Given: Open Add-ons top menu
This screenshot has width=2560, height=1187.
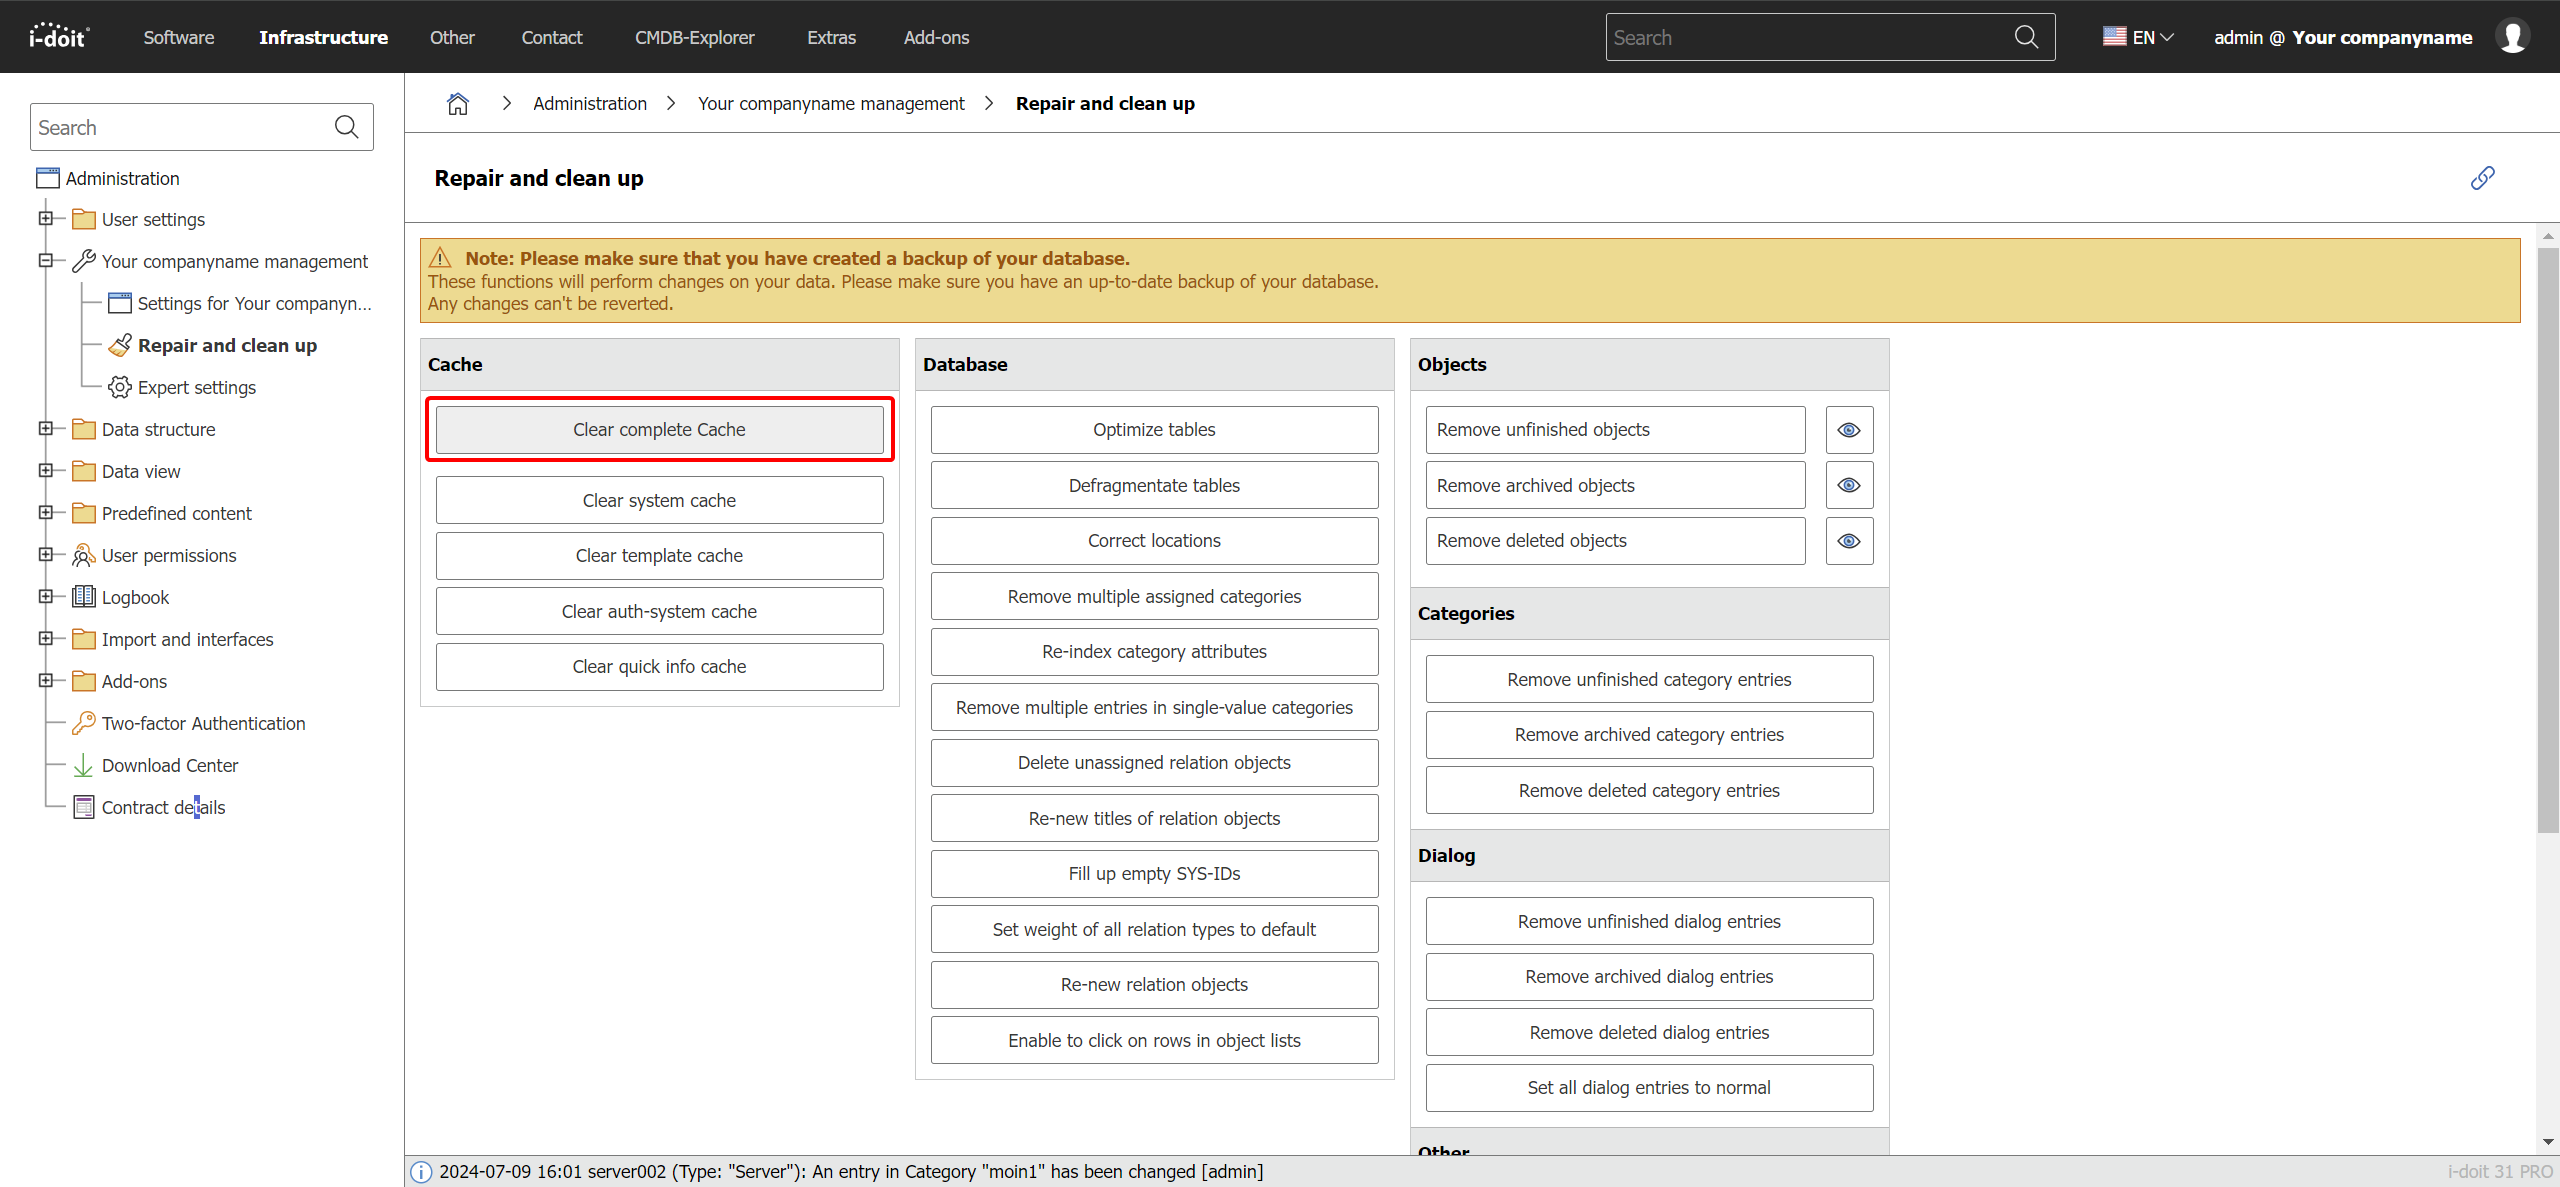Looking at the screenshot, I should coord(936,37).
